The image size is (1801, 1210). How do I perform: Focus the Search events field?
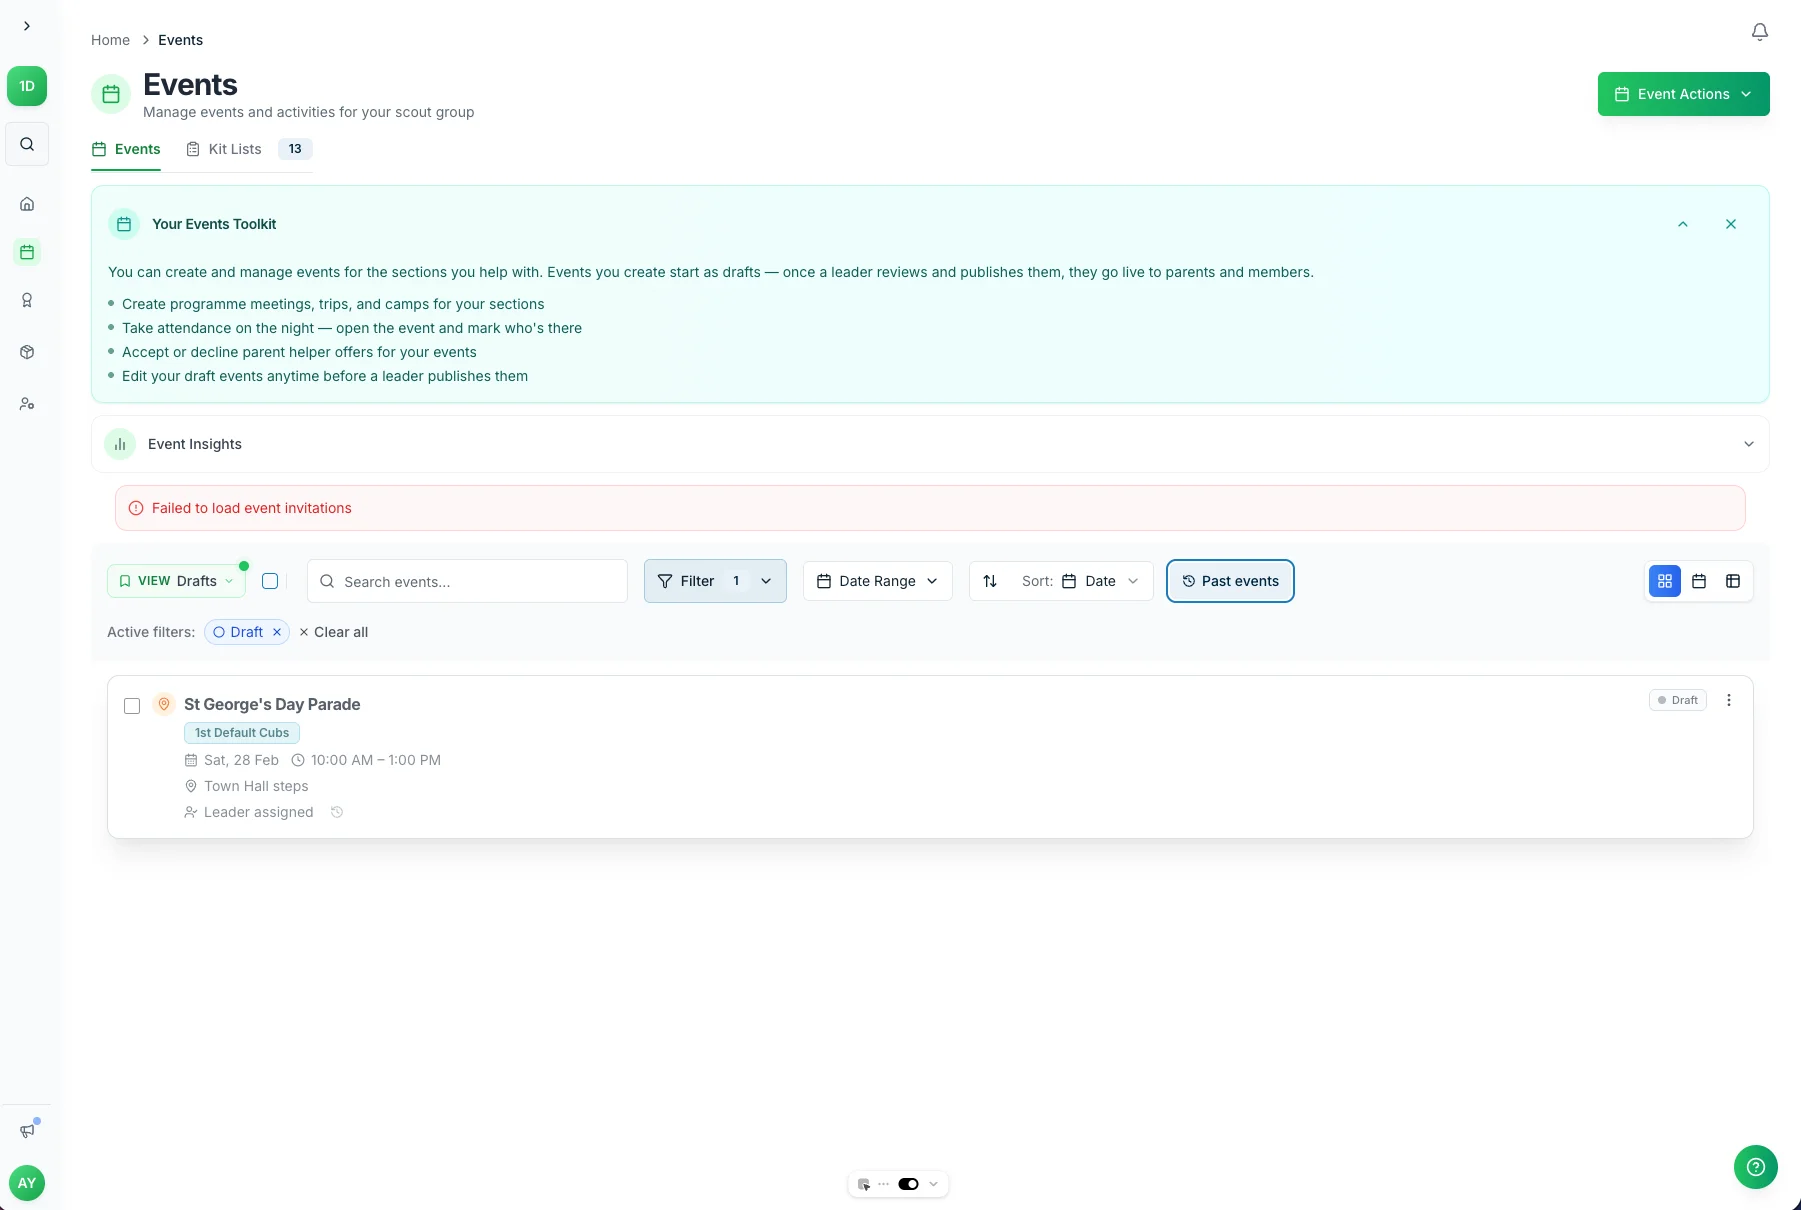click(467, 581)
